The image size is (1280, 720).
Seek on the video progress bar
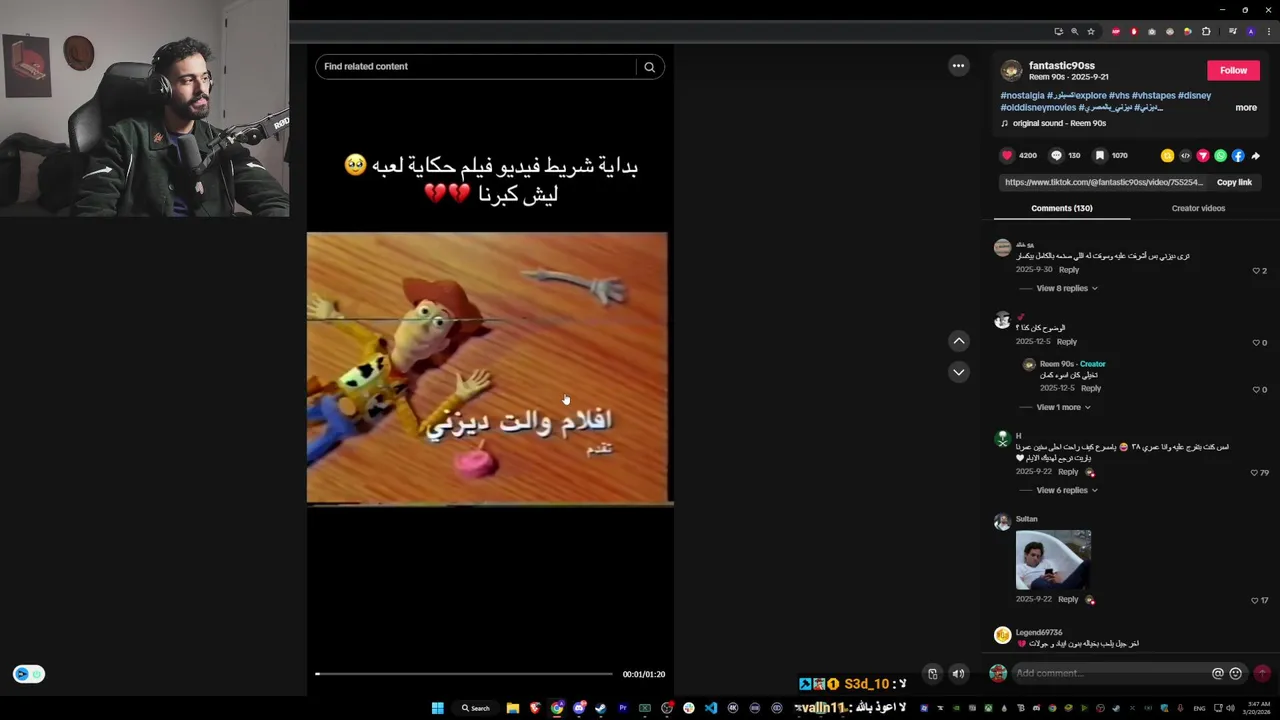pyautogui.click(x=464, y=674)
